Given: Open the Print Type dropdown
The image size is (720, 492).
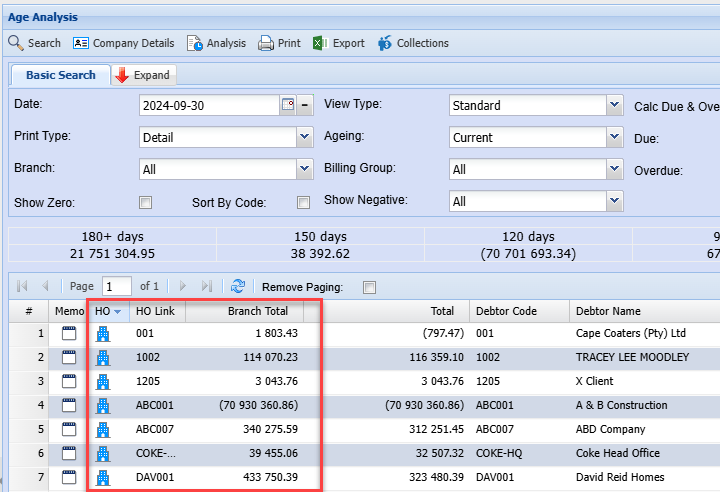Looking at the screenshot, I should [x=304, y=137].
